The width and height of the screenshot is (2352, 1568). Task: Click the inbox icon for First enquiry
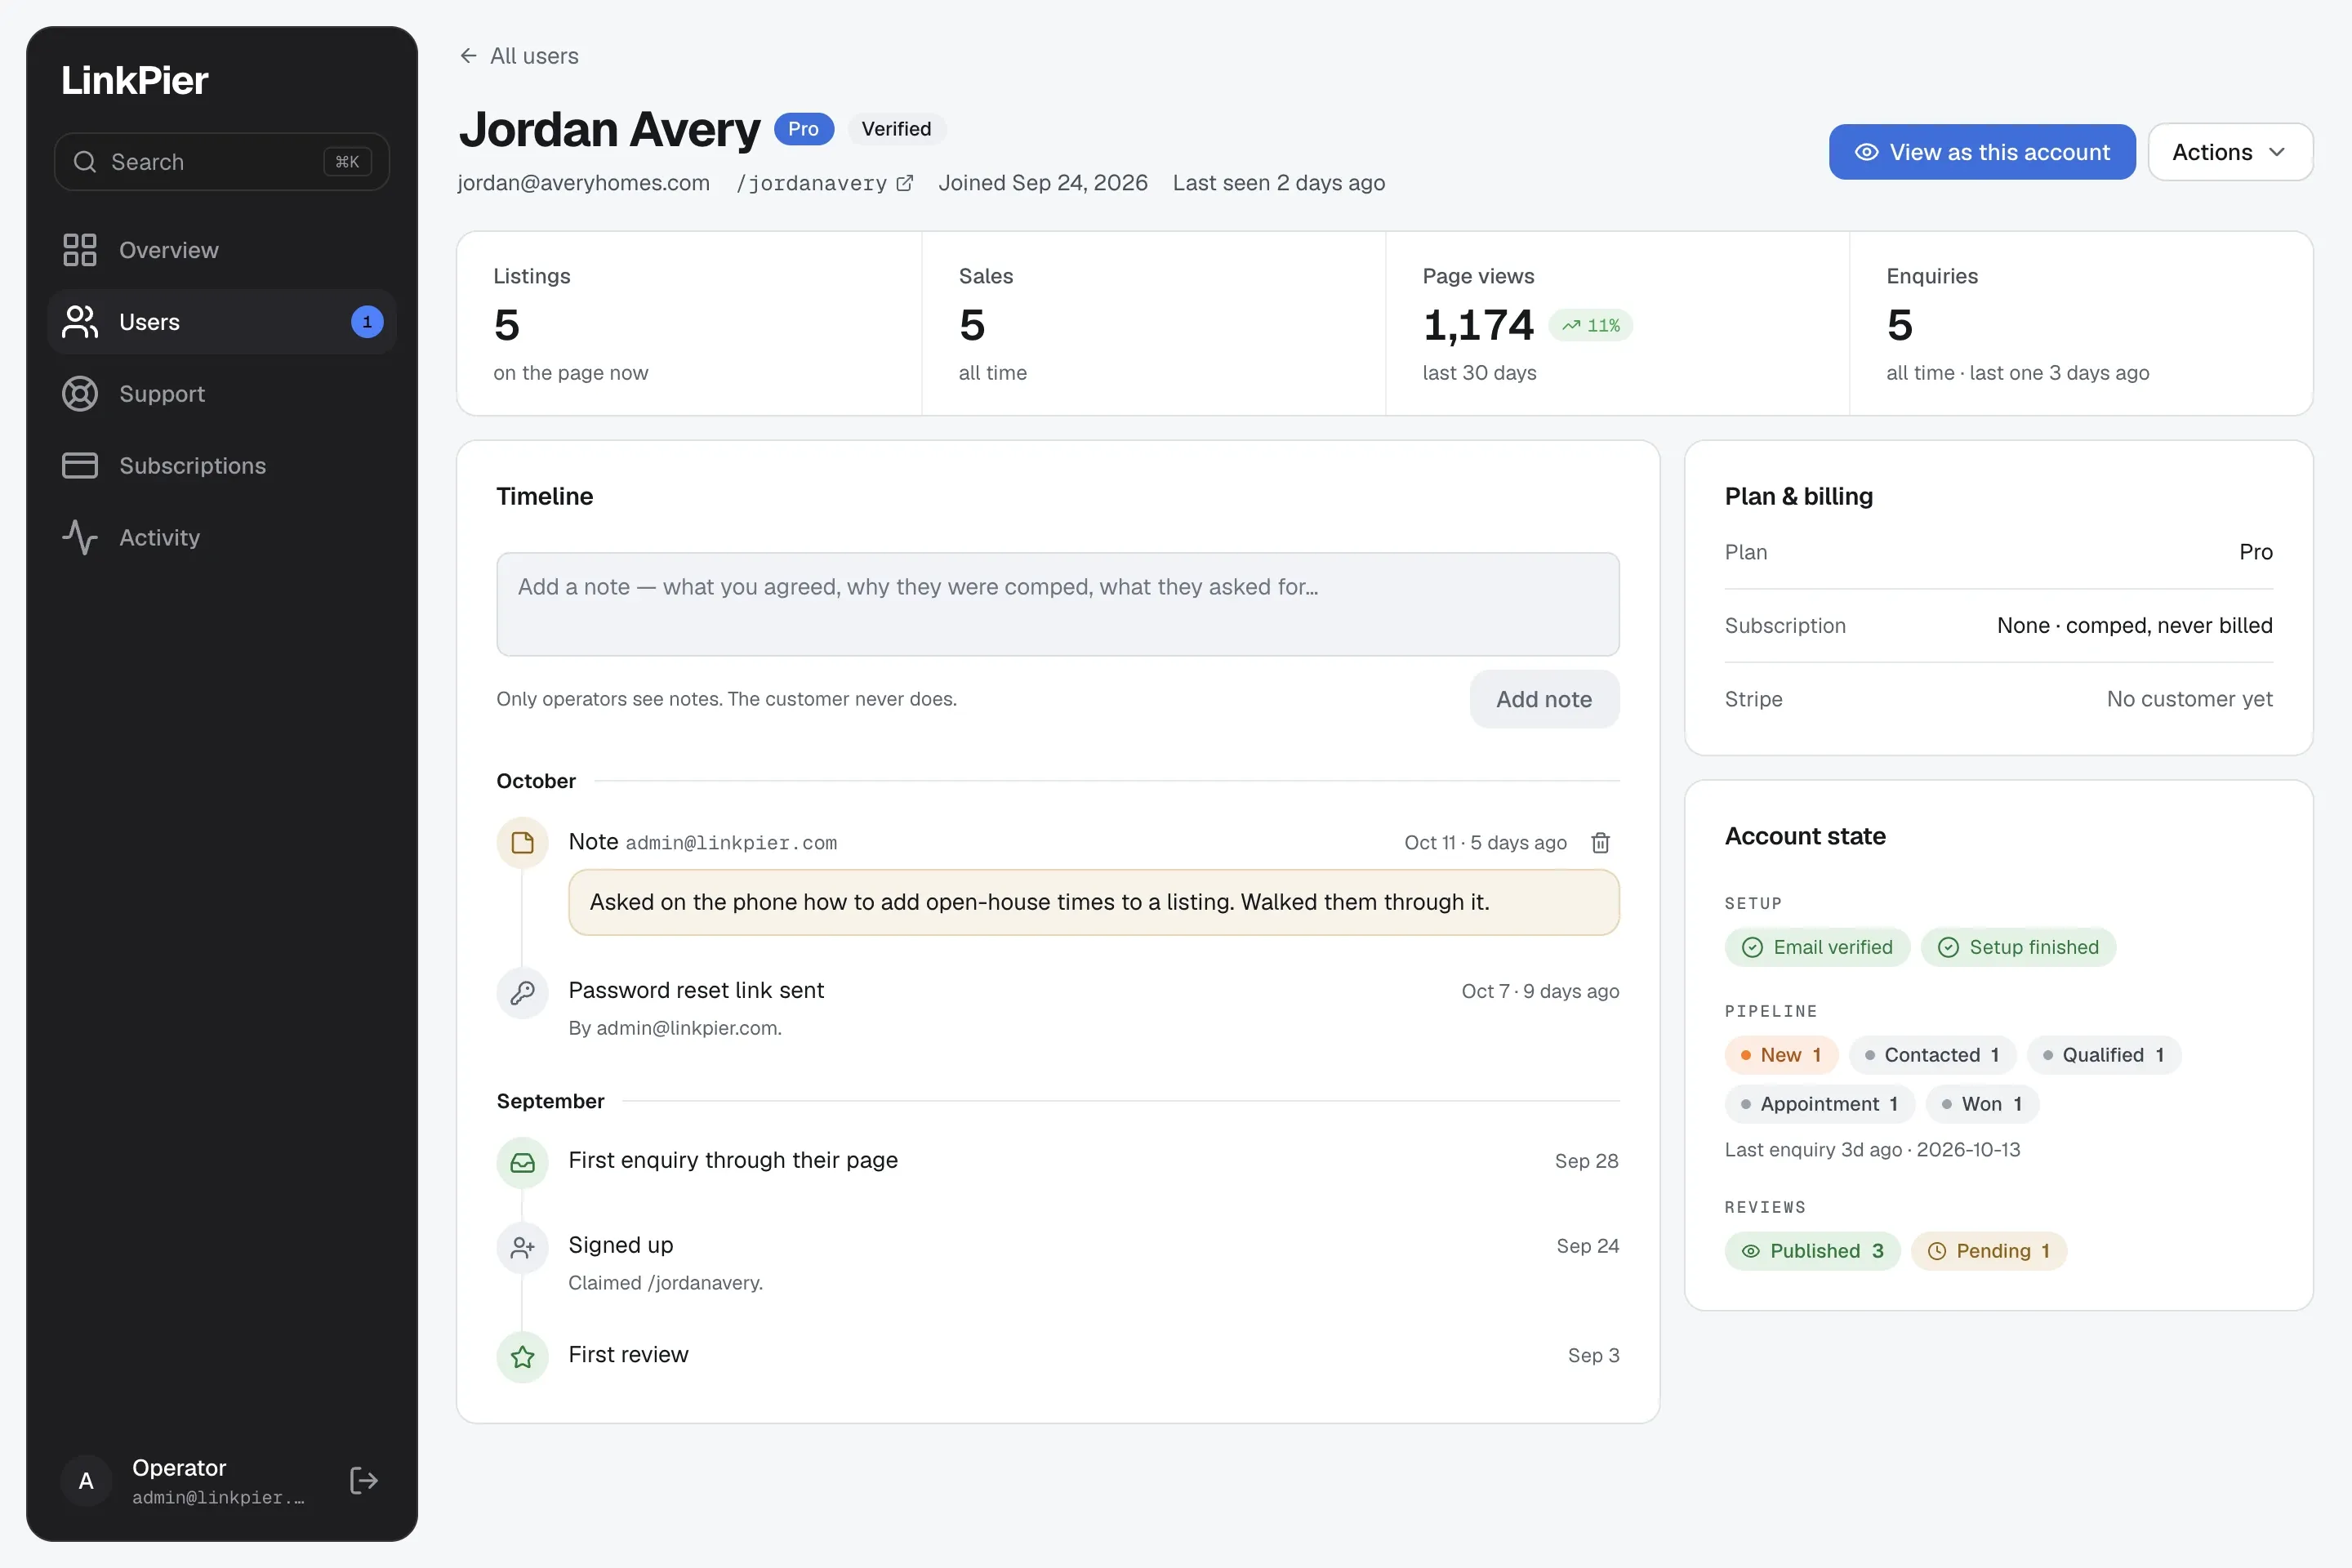523,1162
